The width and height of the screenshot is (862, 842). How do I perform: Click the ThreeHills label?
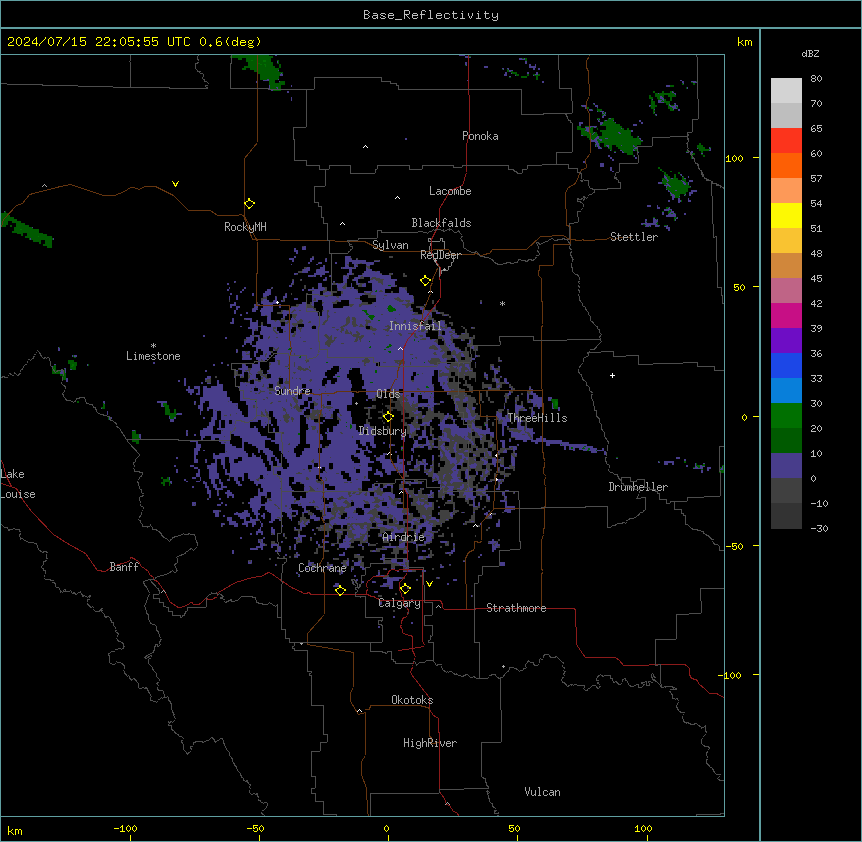coord(537,418)
